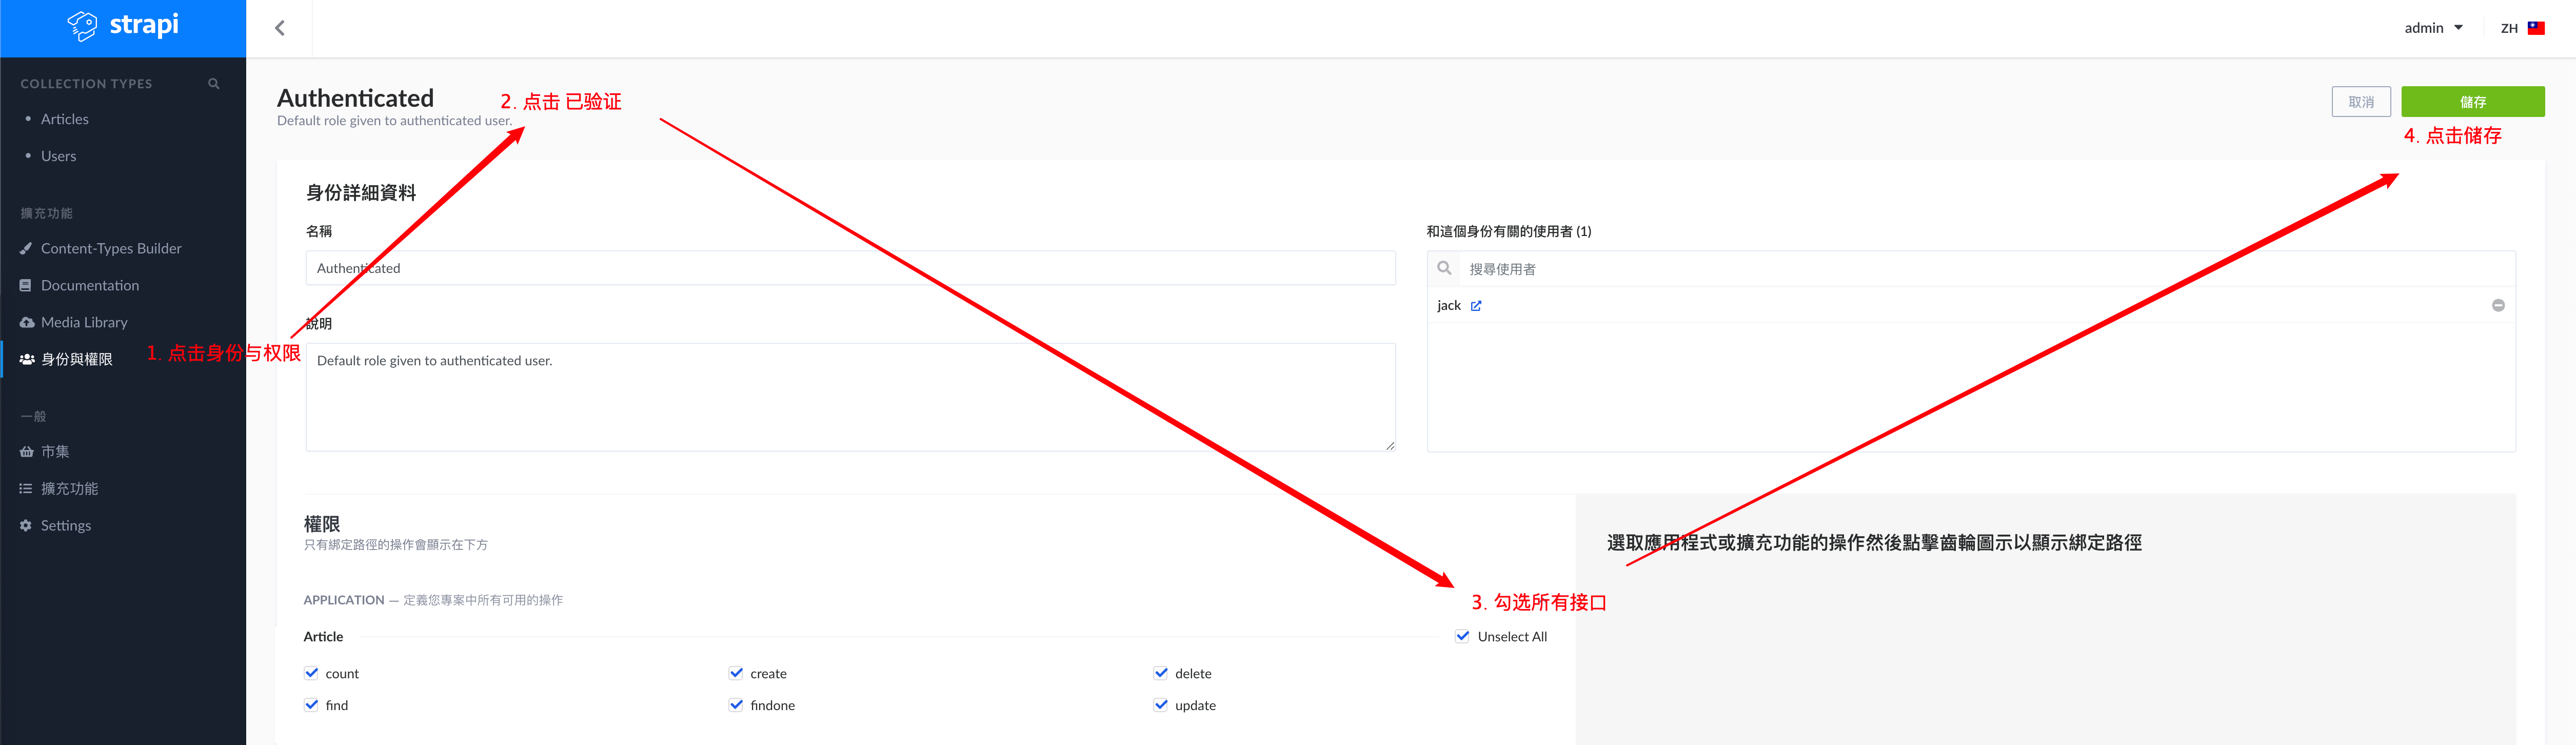Click the 取消 cancel button
The height and width of the screenshot is (745, 2576).
[2360, 102]
